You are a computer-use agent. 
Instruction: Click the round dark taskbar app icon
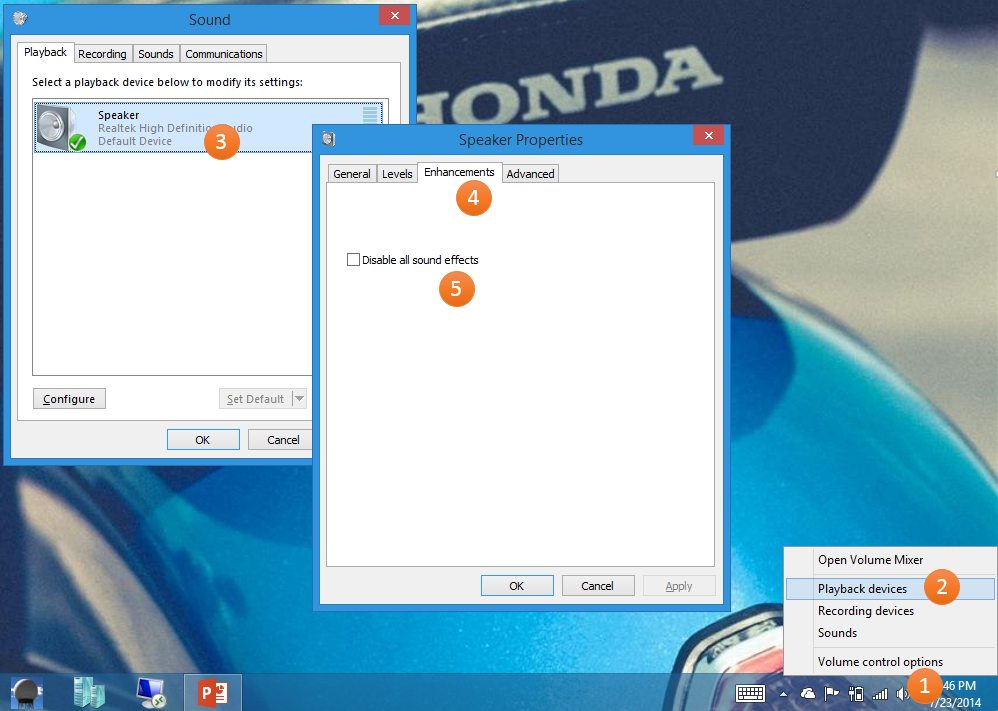pos(27,693)
